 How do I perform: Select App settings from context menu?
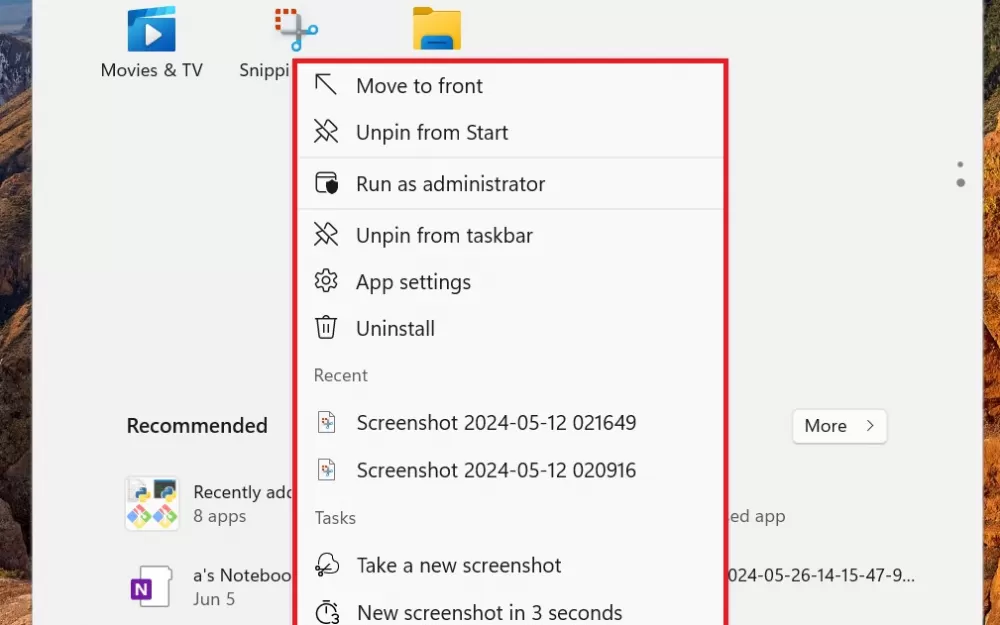coord(413,282)
